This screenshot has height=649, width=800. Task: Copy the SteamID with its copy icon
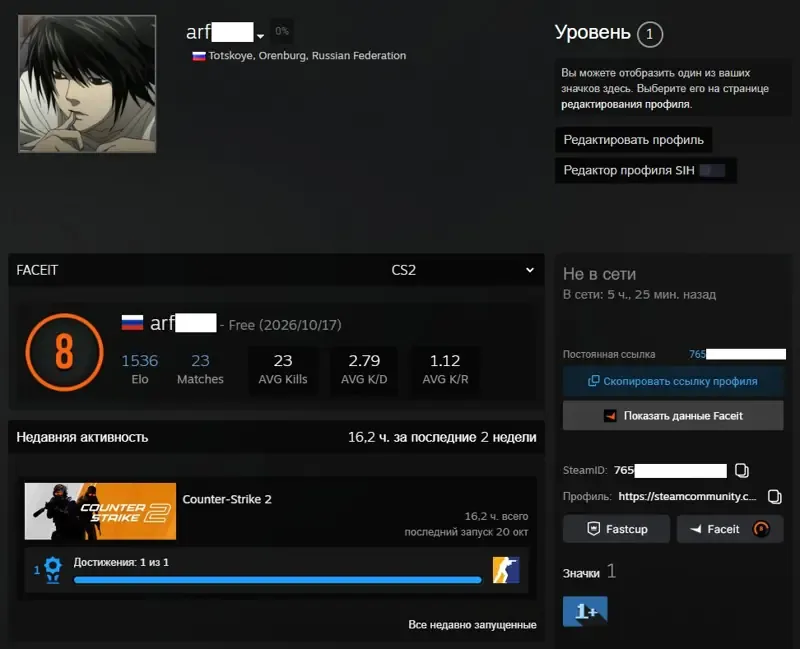pos(742,470)
